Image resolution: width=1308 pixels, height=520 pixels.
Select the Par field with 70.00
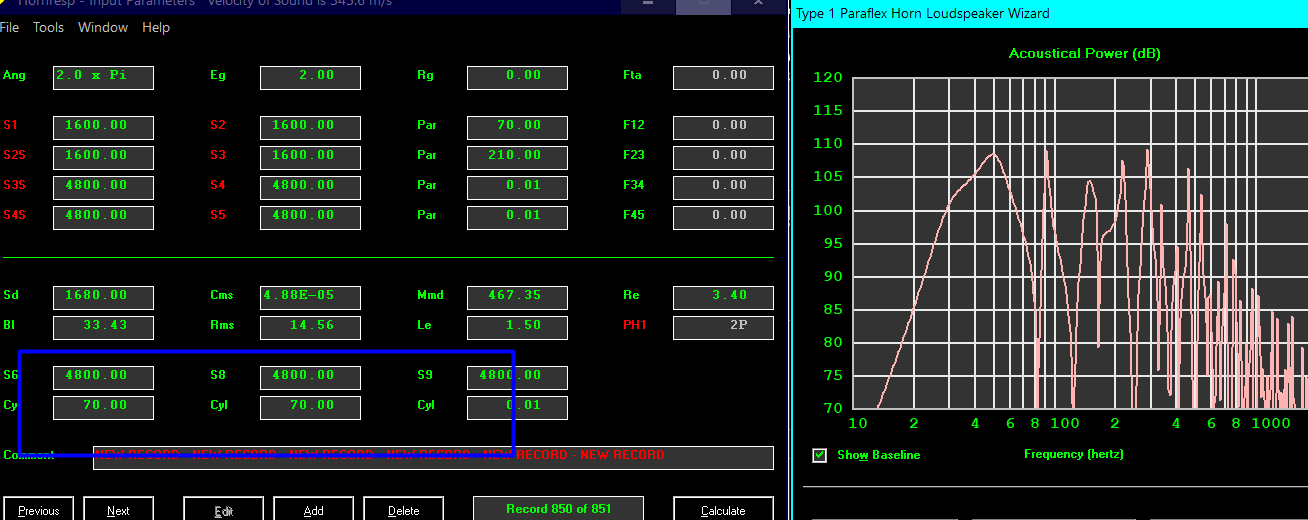click(x=517, y=127)
